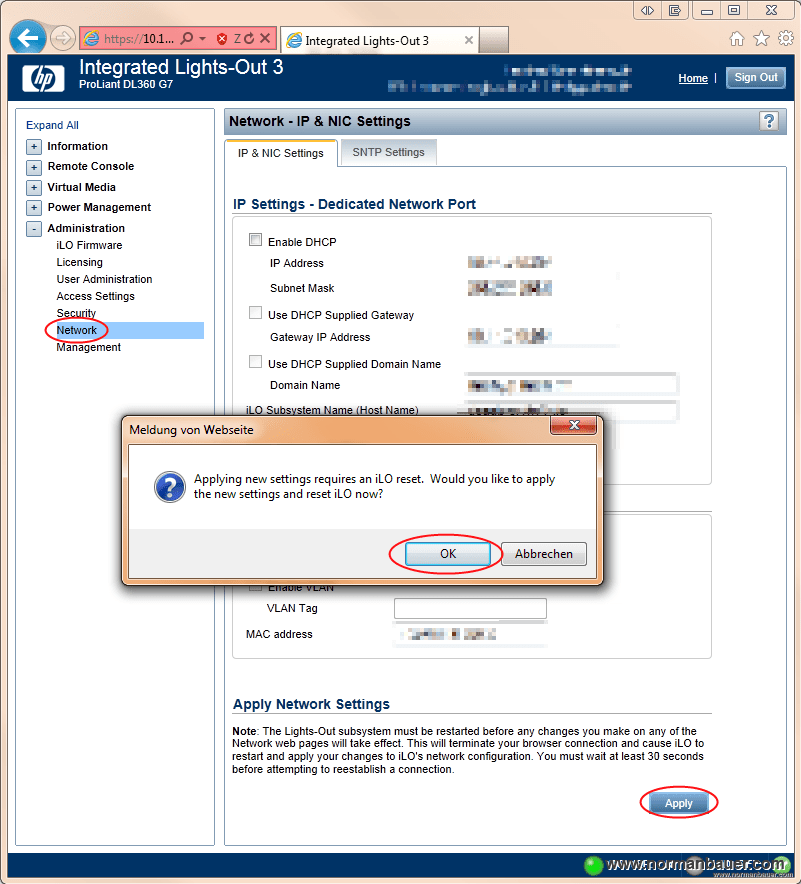Image resolution: width=801 pixels, height=884 pixels.
Task: Expand the Information tree node
Action: tap(34, 147)
